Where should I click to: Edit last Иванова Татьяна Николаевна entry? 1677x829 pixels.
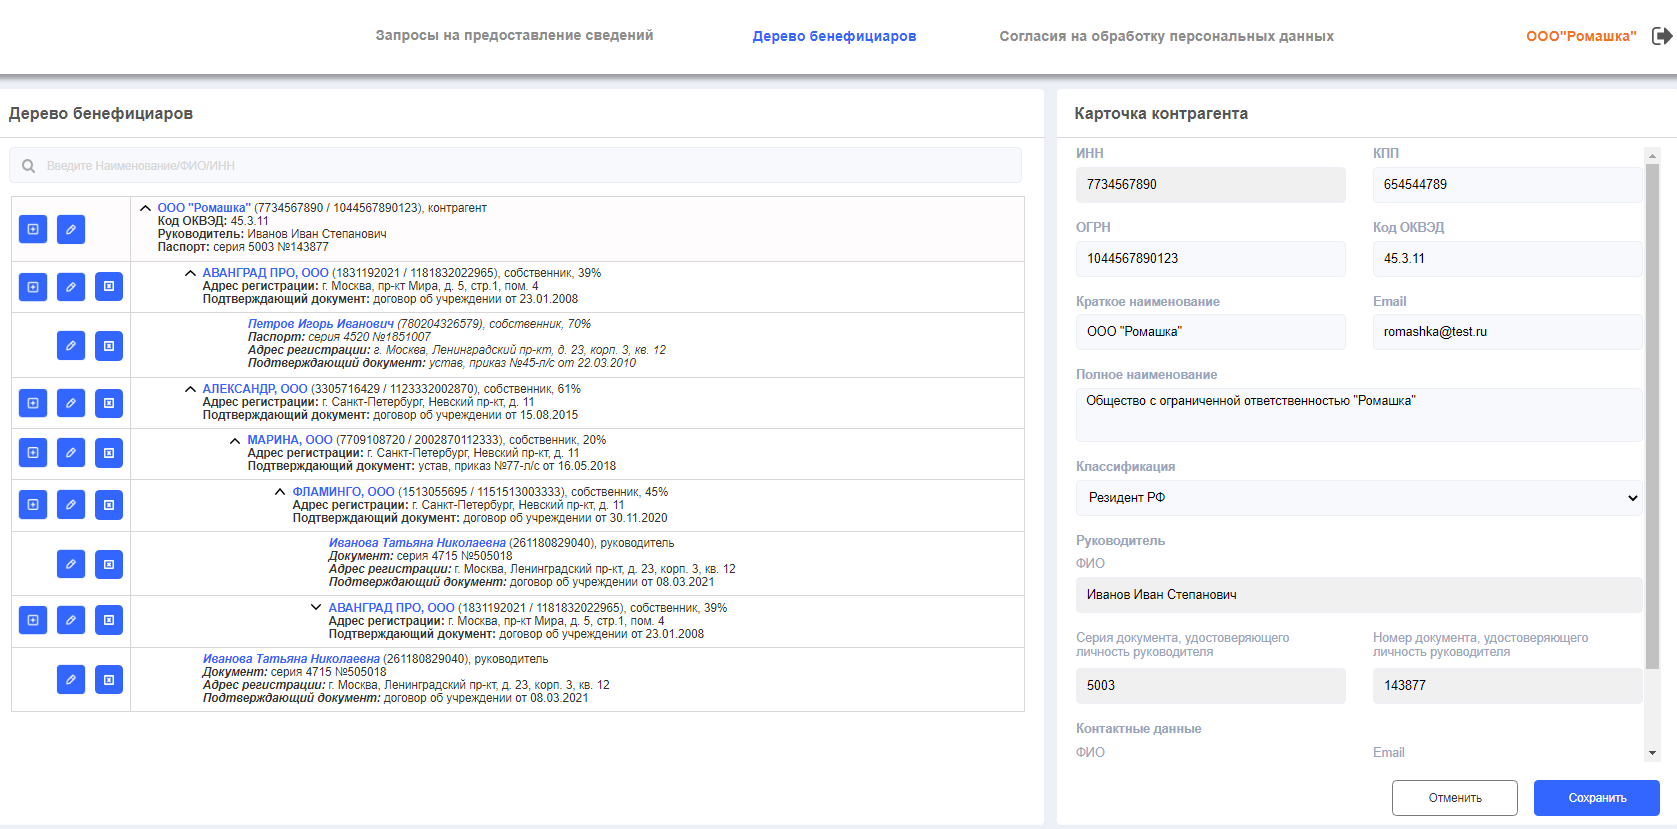[x=71, y=680]
